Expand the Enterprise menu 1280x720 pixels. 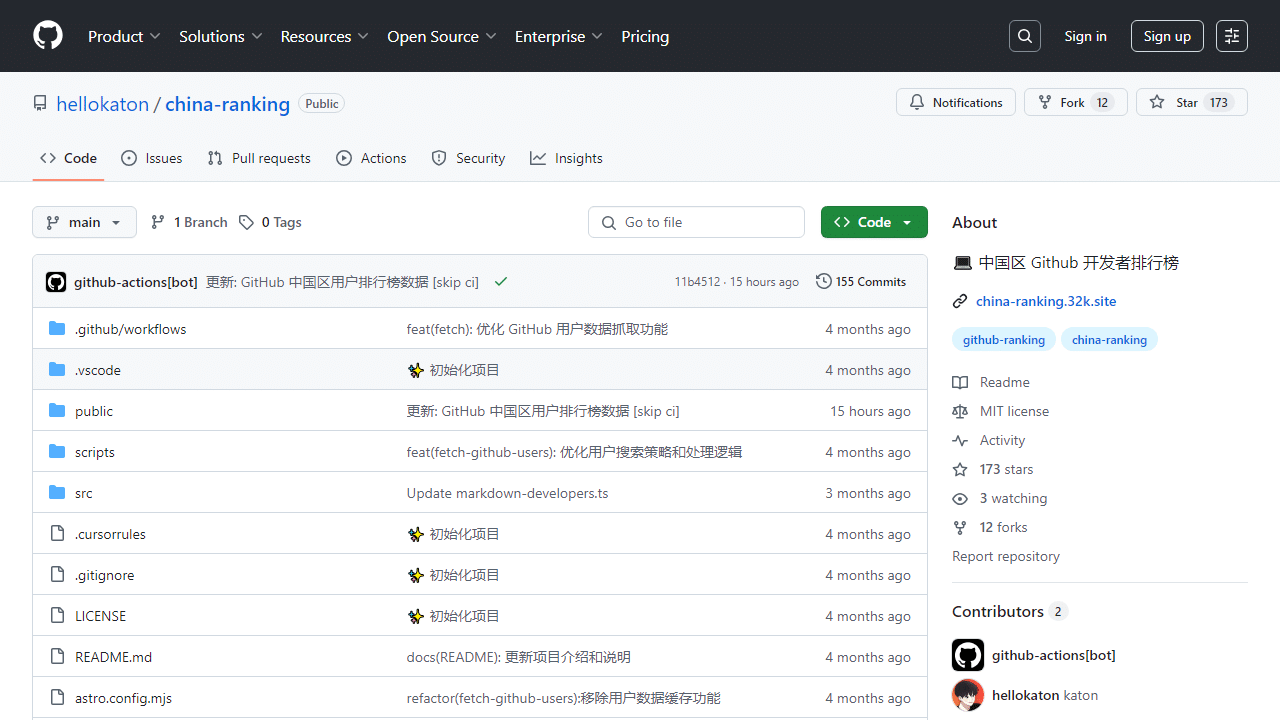tap(559, 36)
